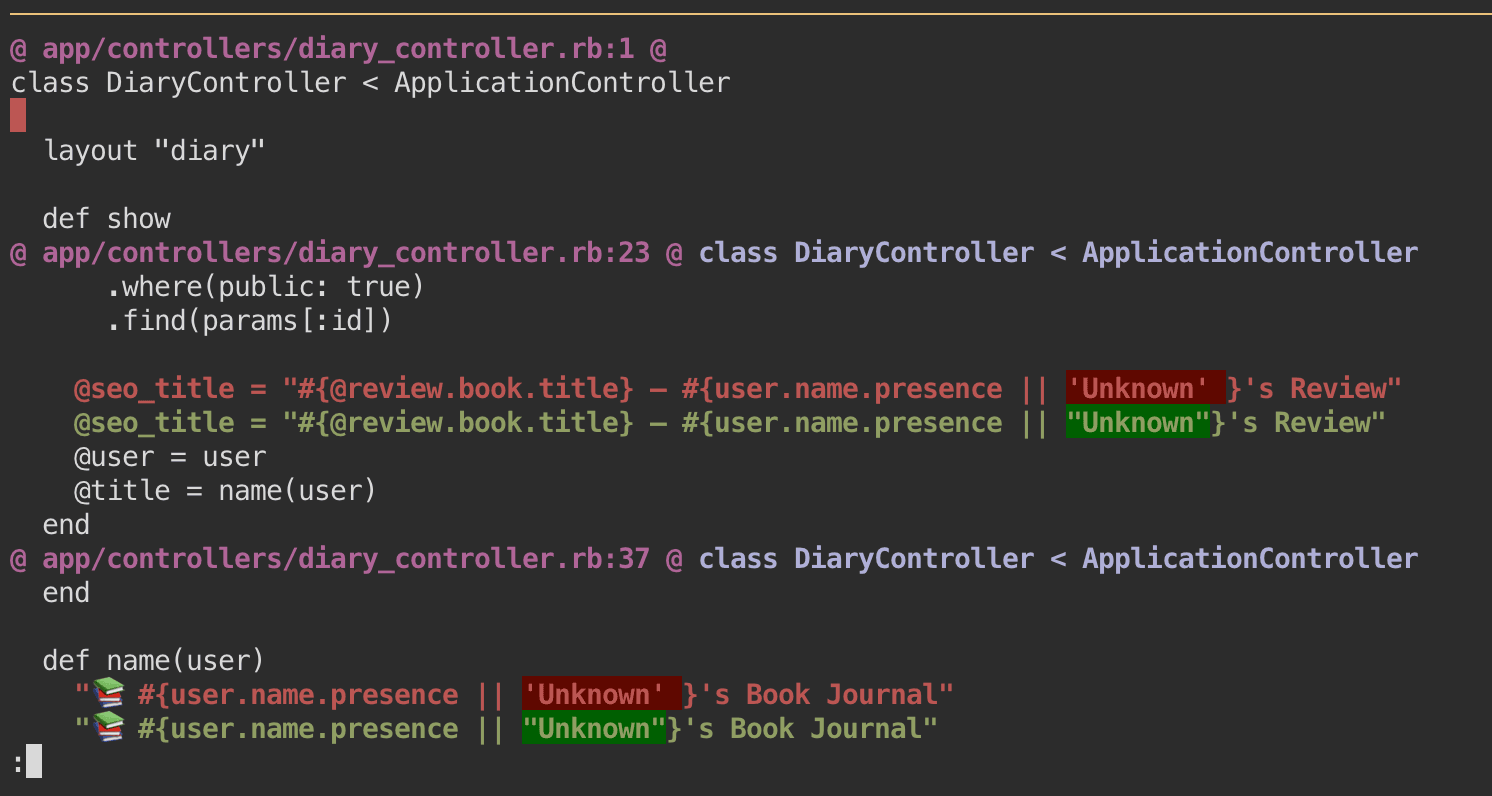Click the "@title = name(user)" line

[x=225, y=491]
